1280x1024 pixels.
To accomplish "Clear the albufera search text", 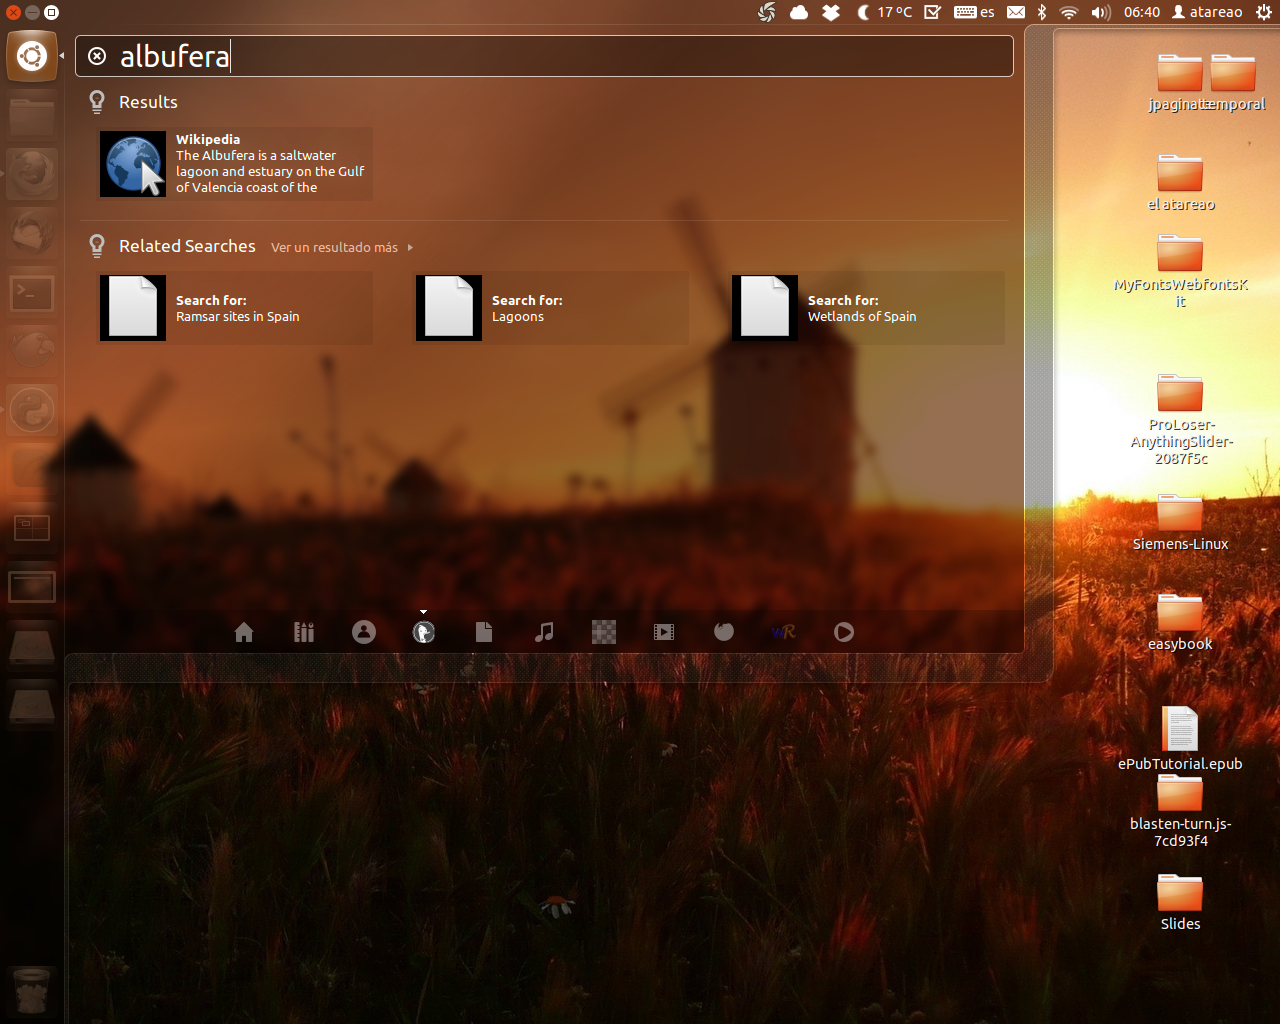I will click(97, 56).
